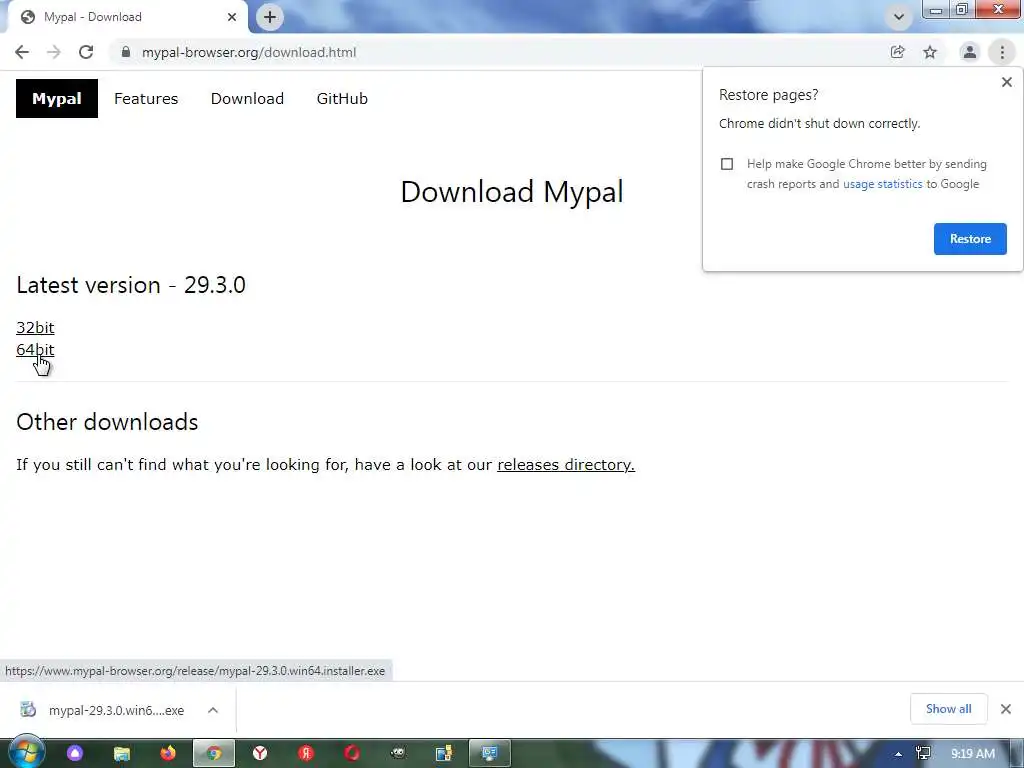
Task: Open File Explorer from the taskbar
Action: 121,754
